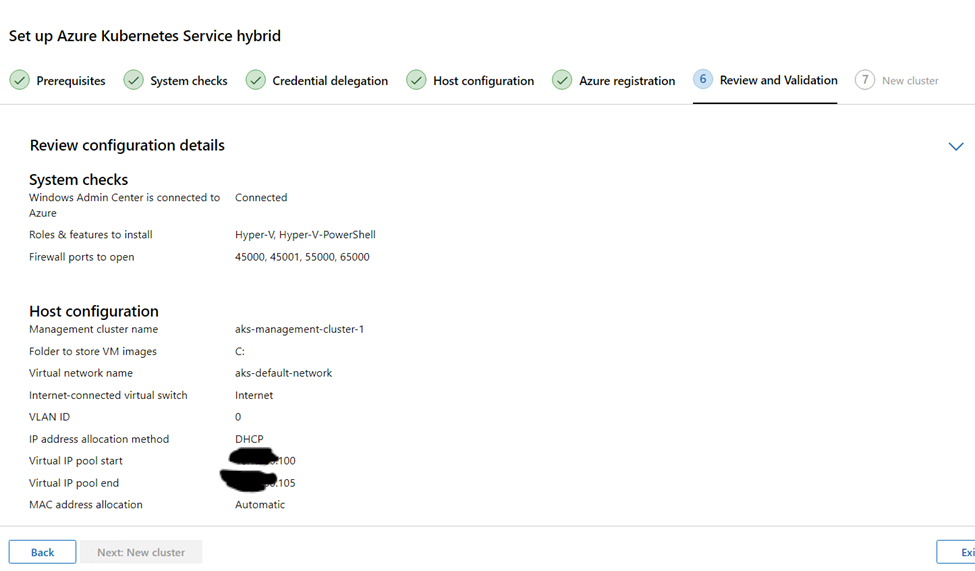Click the Roles & features to install label

coord(91,234)
